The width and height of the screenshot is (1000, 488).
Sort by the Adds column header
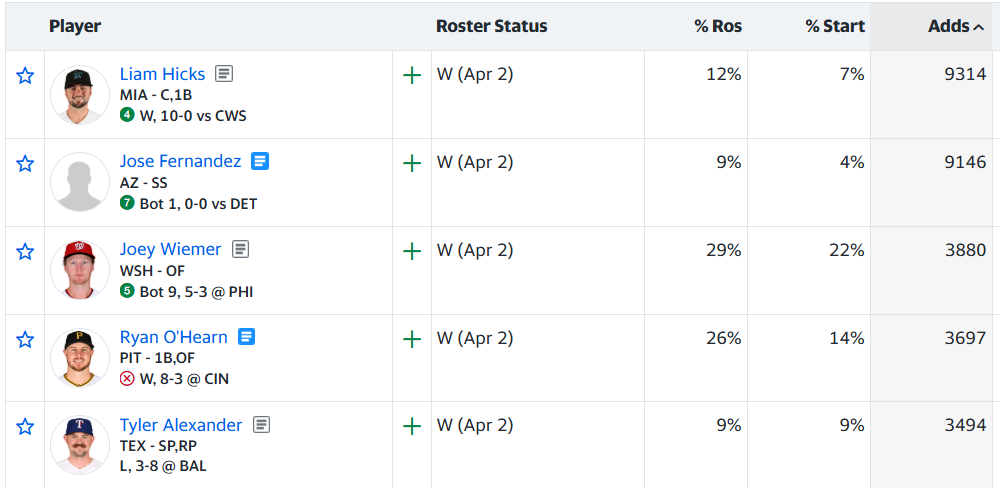(955, 26)
